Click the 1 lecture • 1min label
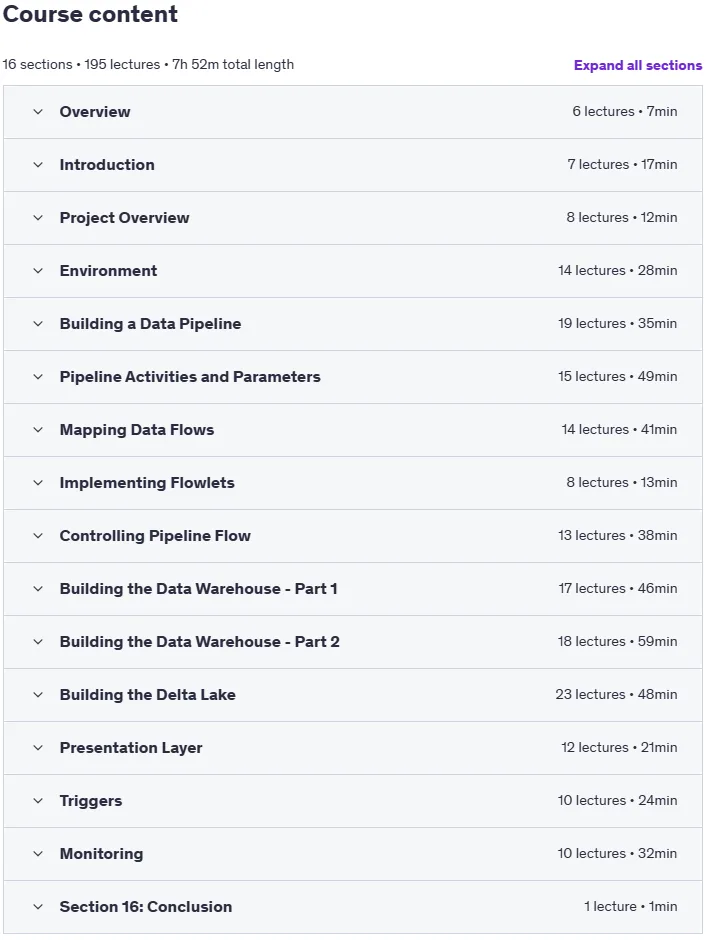 pos(630,906)
